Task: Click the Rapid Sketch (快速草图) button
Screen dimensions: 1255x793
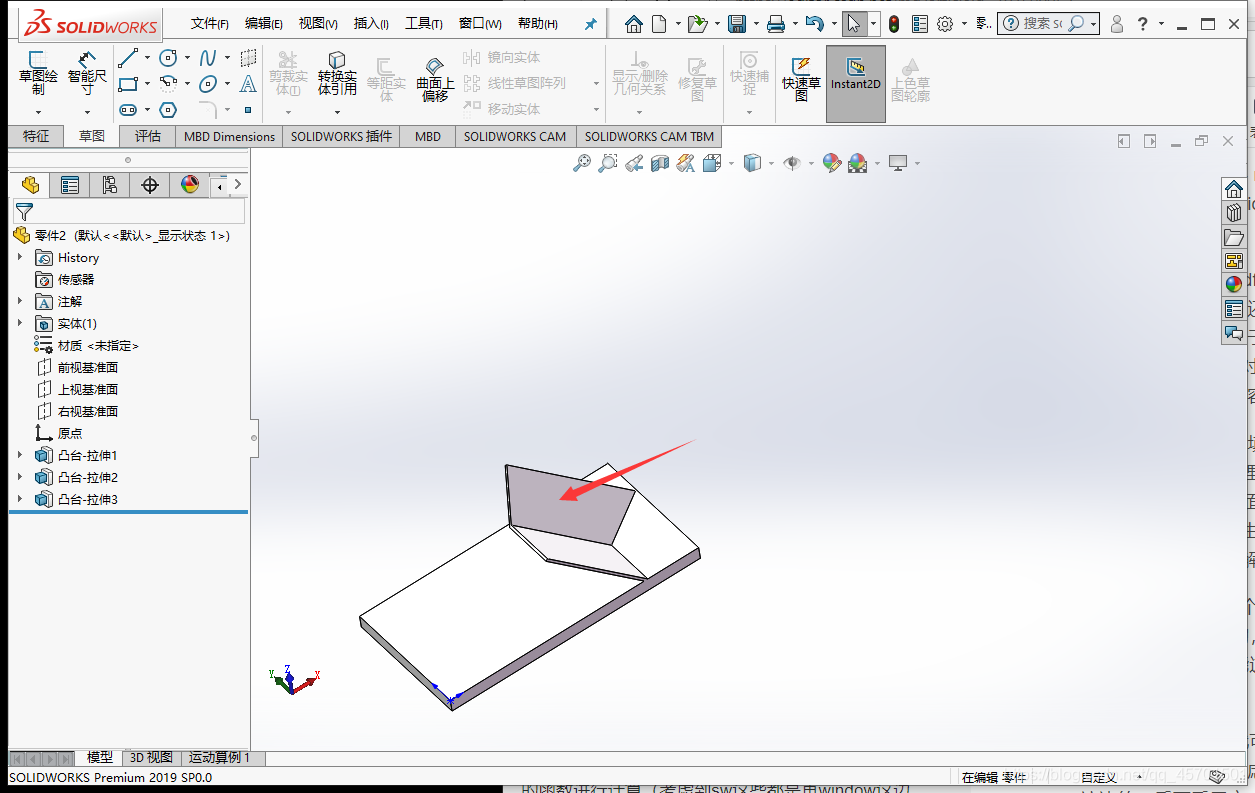Action: 801,78
